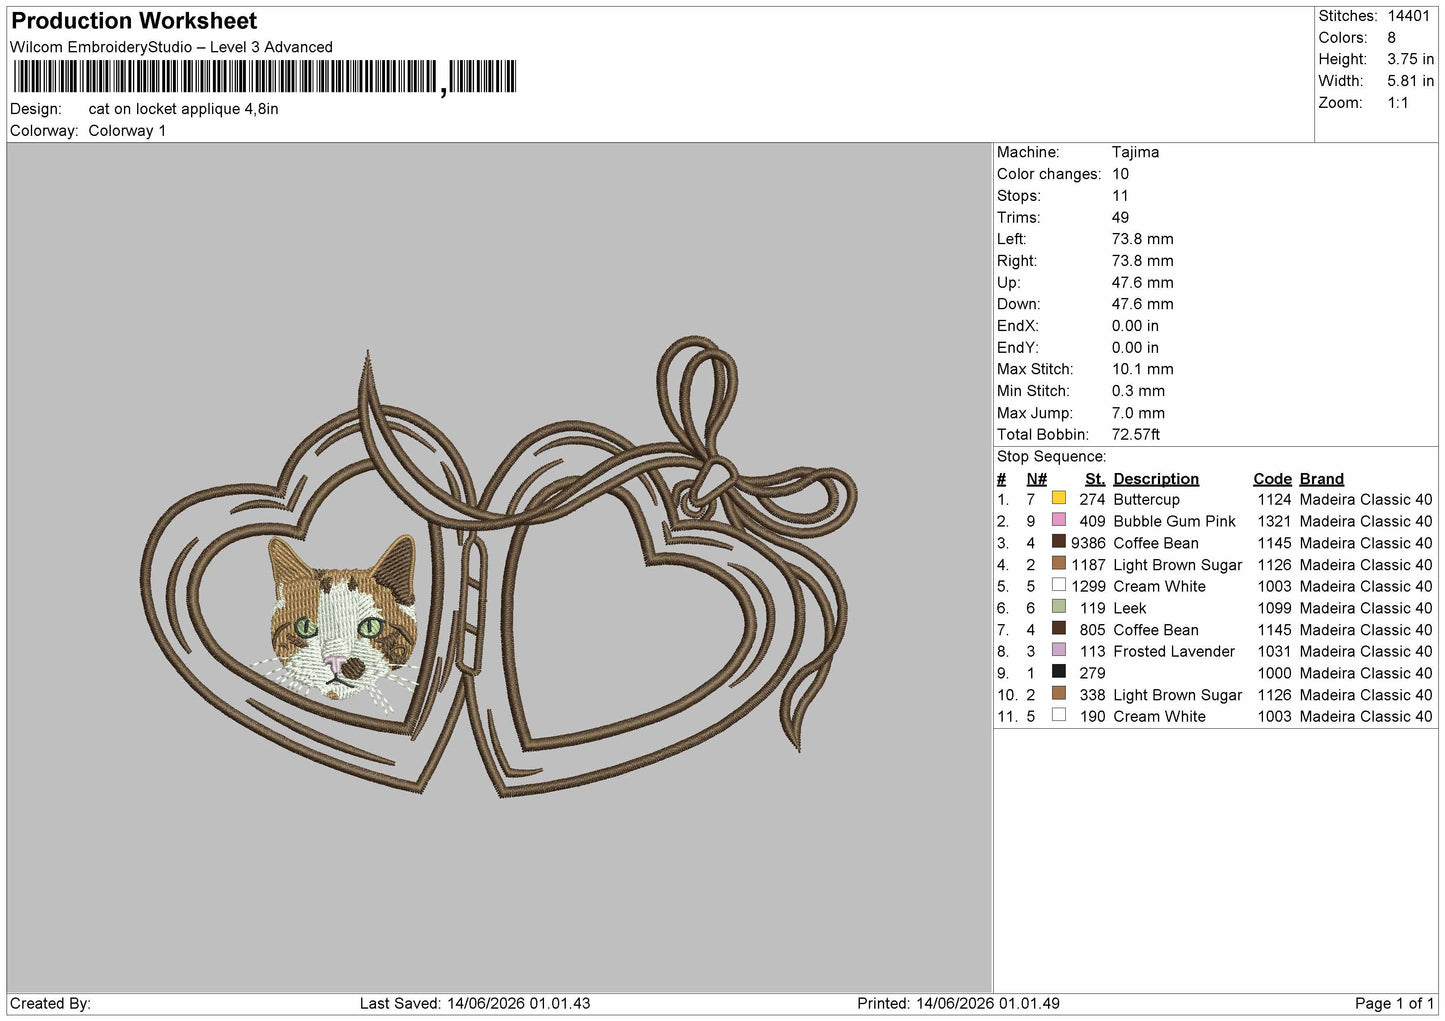Click the Max Stitch value '10.1 mm'
Viewport: 1445px width, 1021px height.
pyautogui.click(x=1142, y=369)
